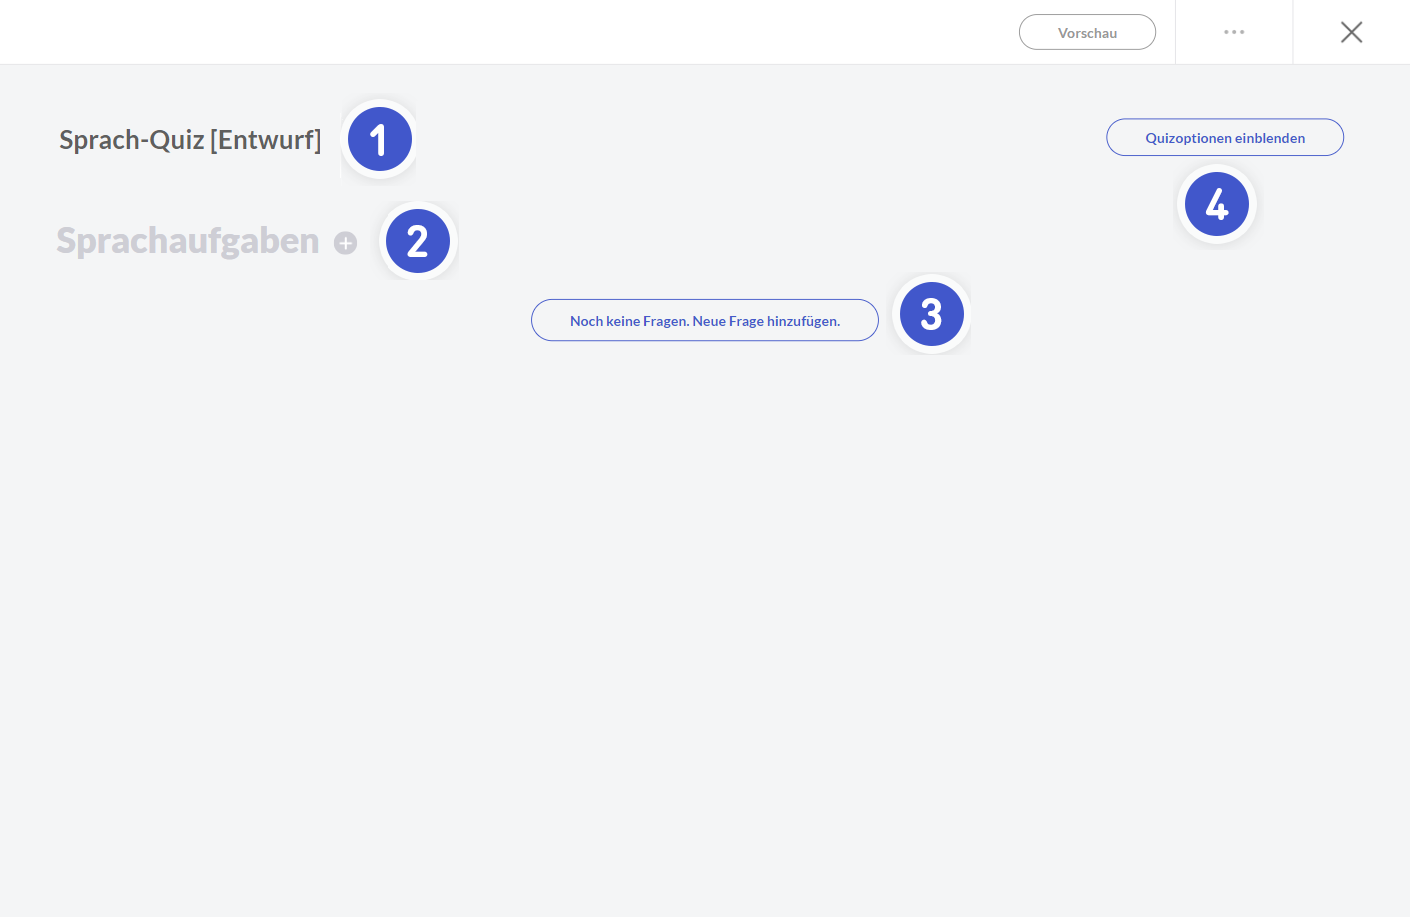Close the quiz editor with the X
1410x917 pixels.
tap(1351, 32)
